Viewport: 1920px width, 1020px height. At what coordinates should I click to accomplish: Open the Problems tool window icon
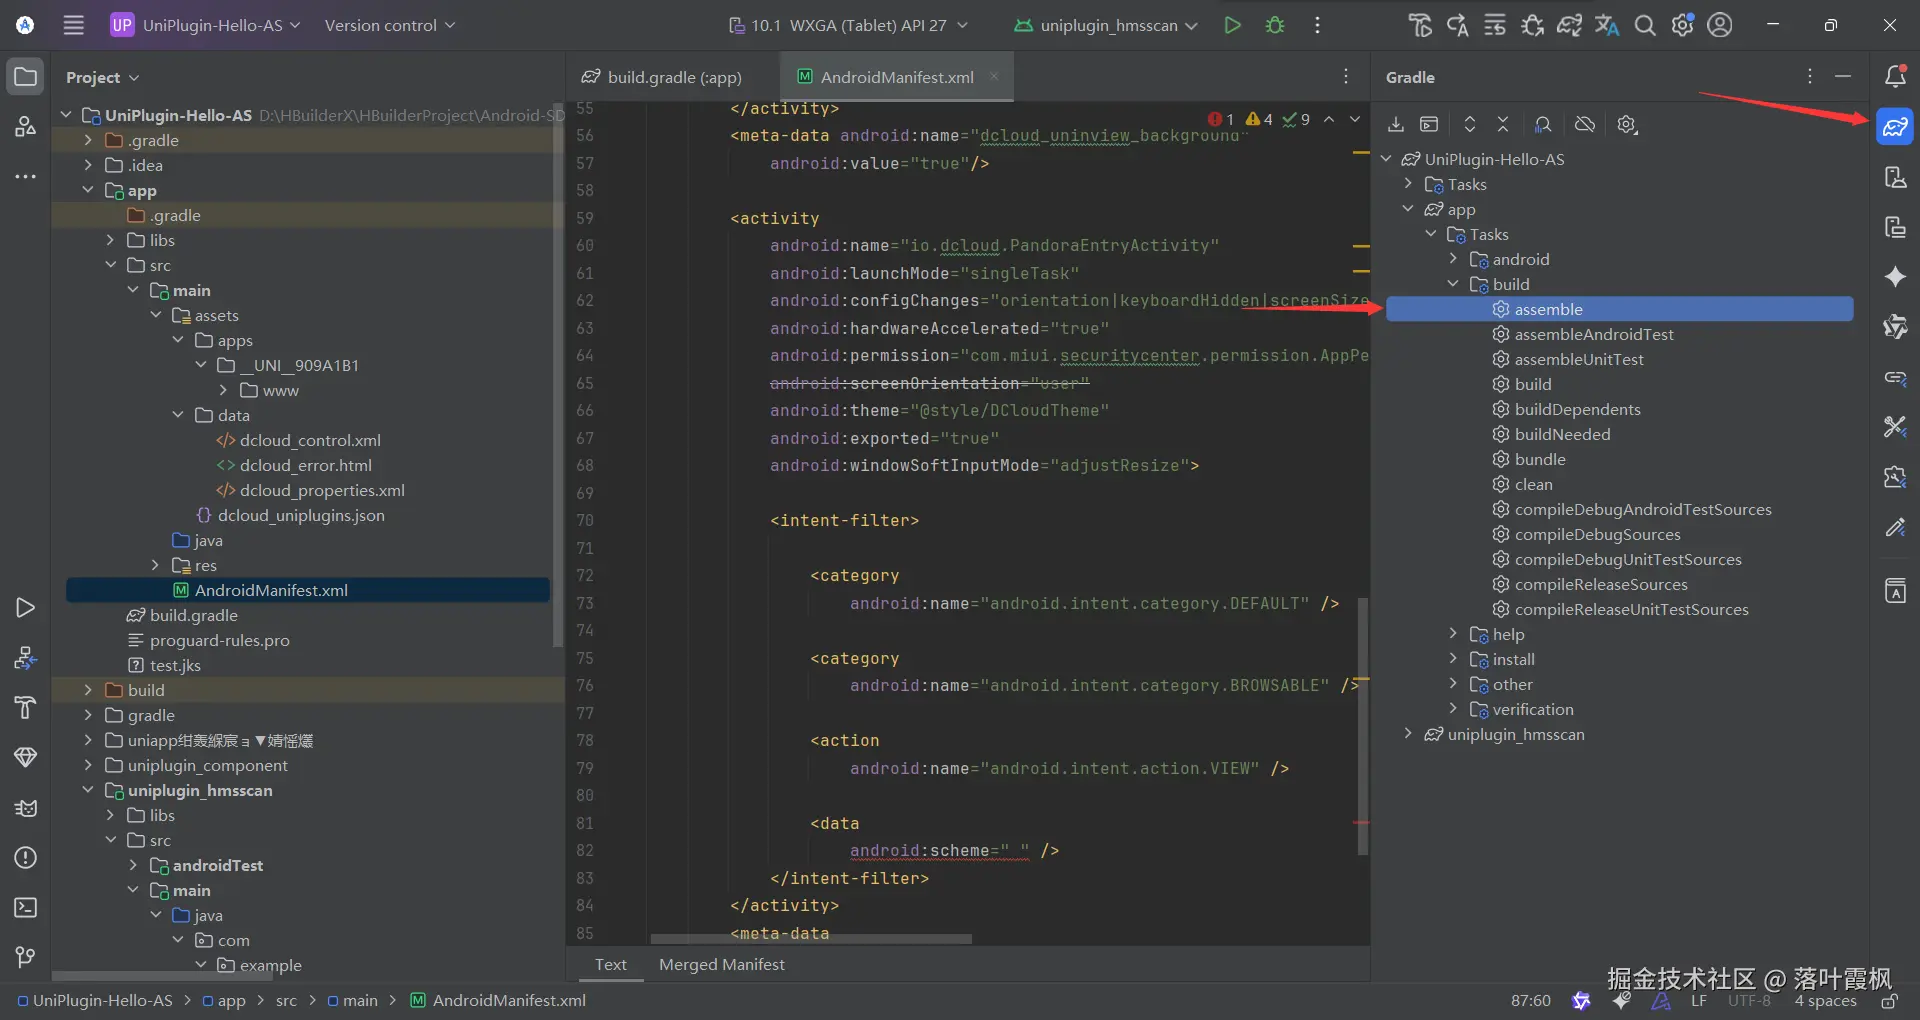pos(26,858)
